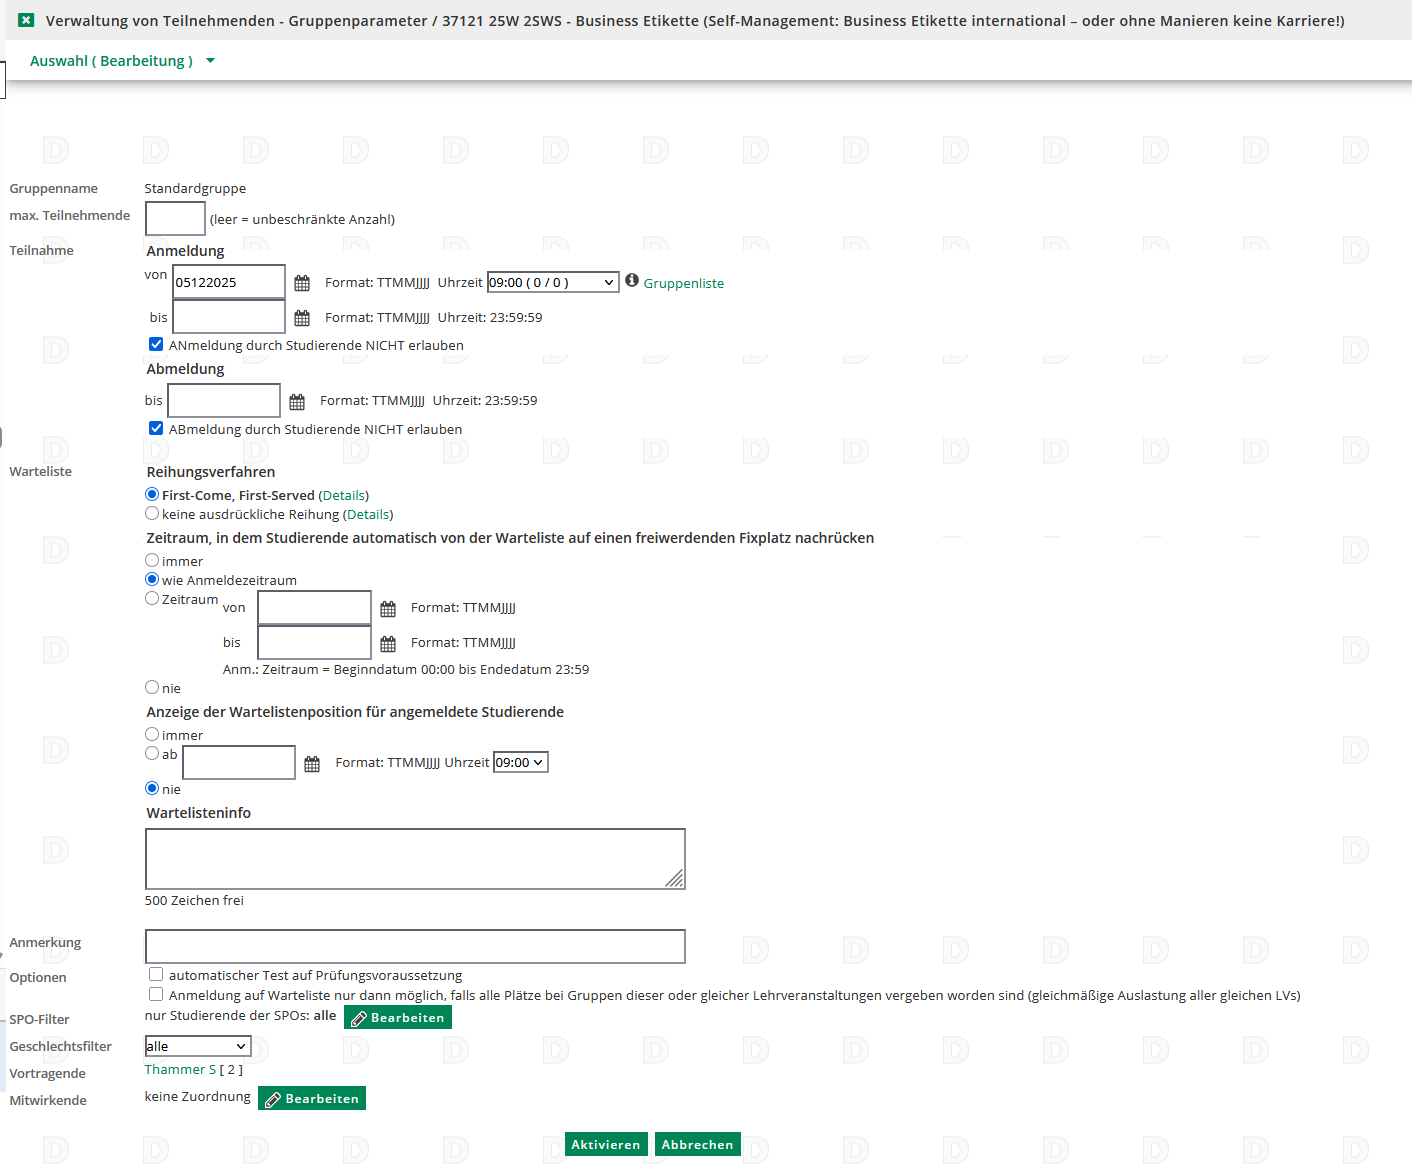
Task: Click the info icon beside Gruppenliste
Action: pyautogui.click(x=632, y=280)
